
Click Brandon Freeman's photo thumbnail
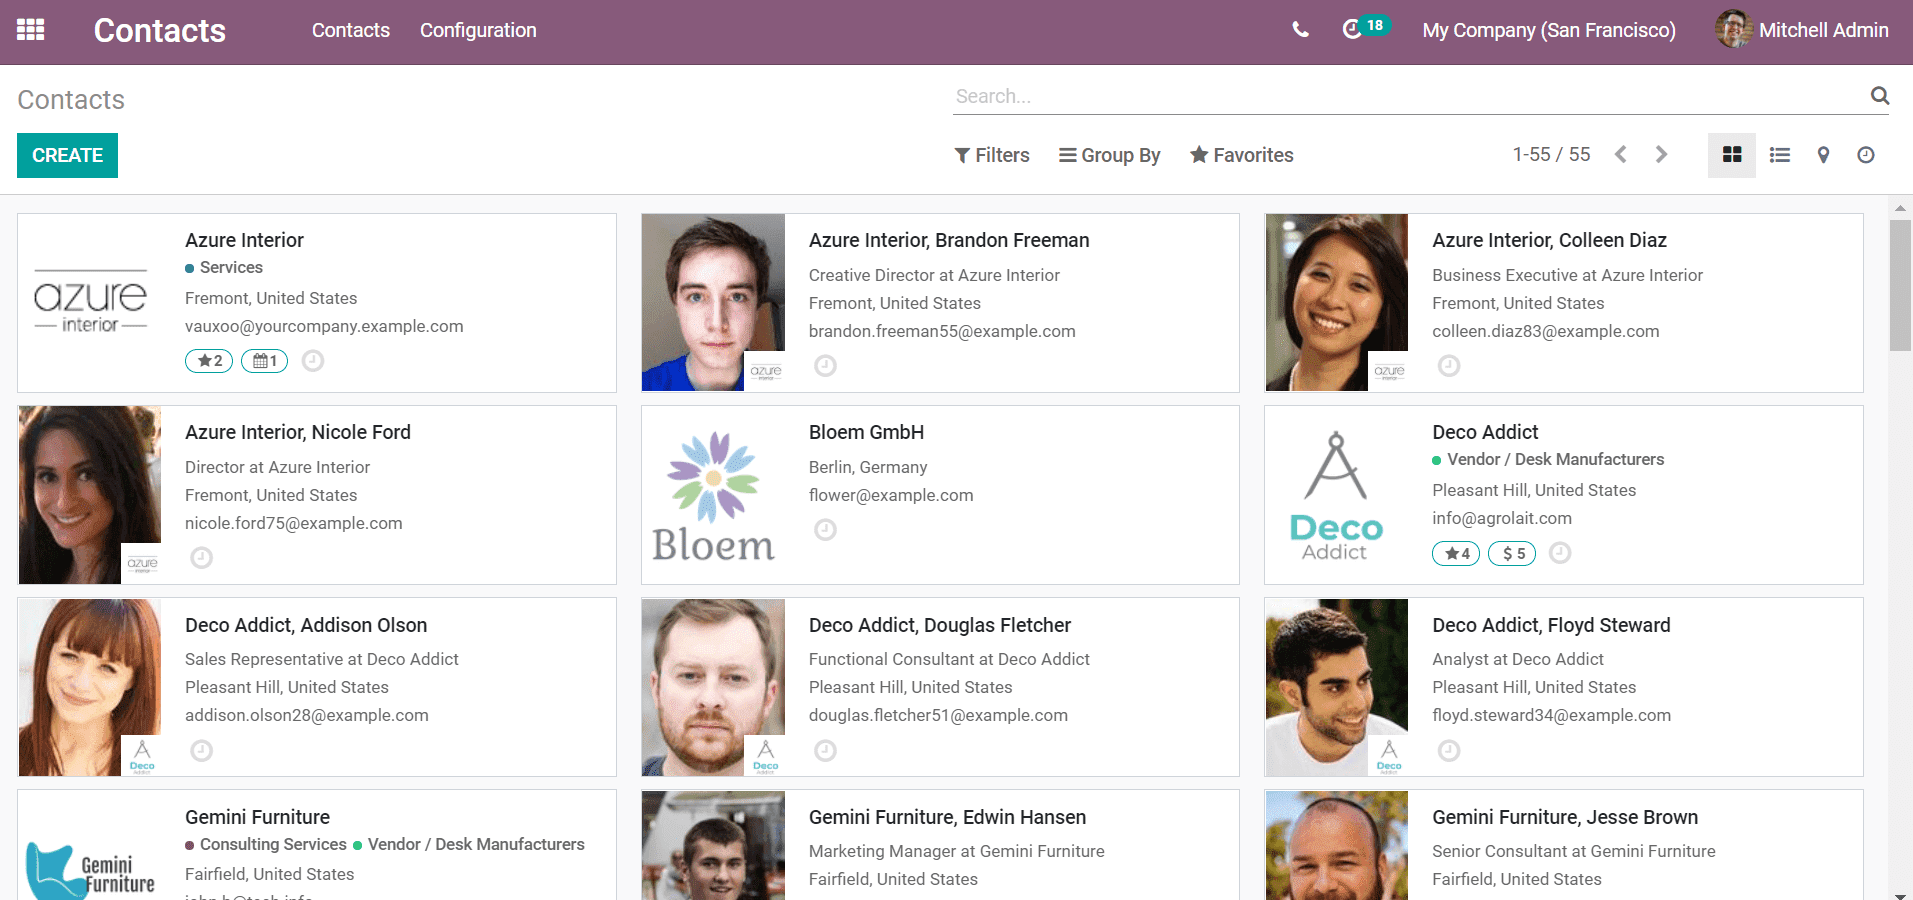pos(713,302)
